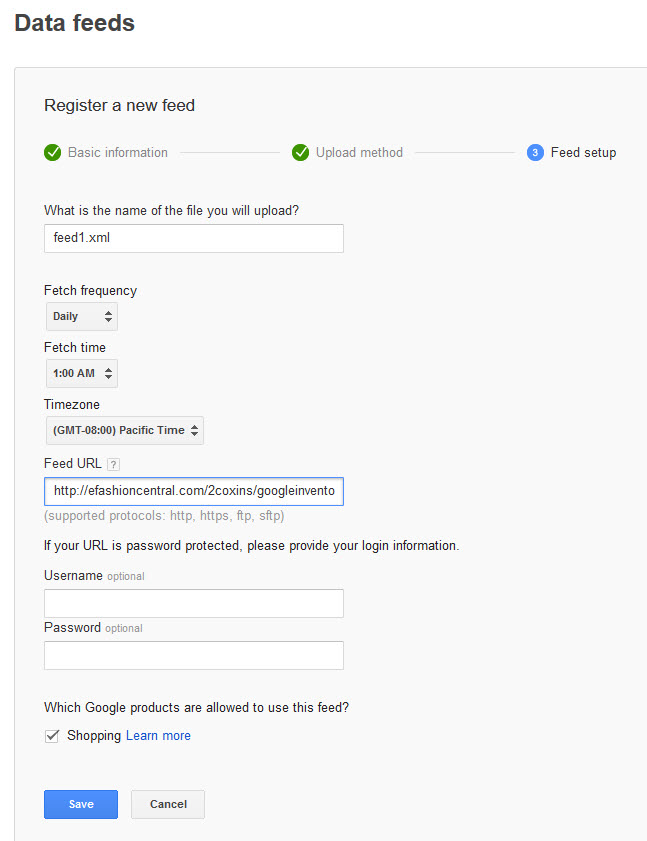Open the Shopping Learn more link
Image resolution: width=647 pixels, height=841 pixels.
click(x=158, y=735)
